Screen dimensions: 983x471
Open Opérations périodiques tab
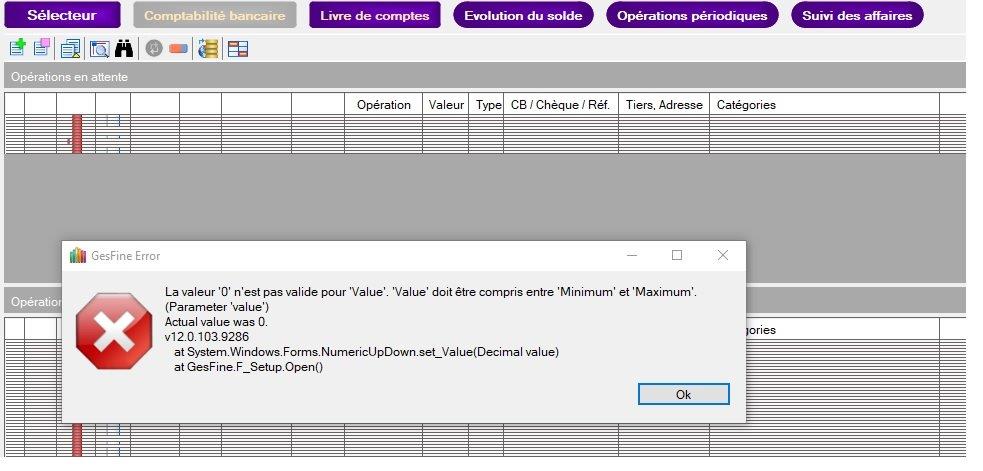pyautogui.click(x=692, y=16)
